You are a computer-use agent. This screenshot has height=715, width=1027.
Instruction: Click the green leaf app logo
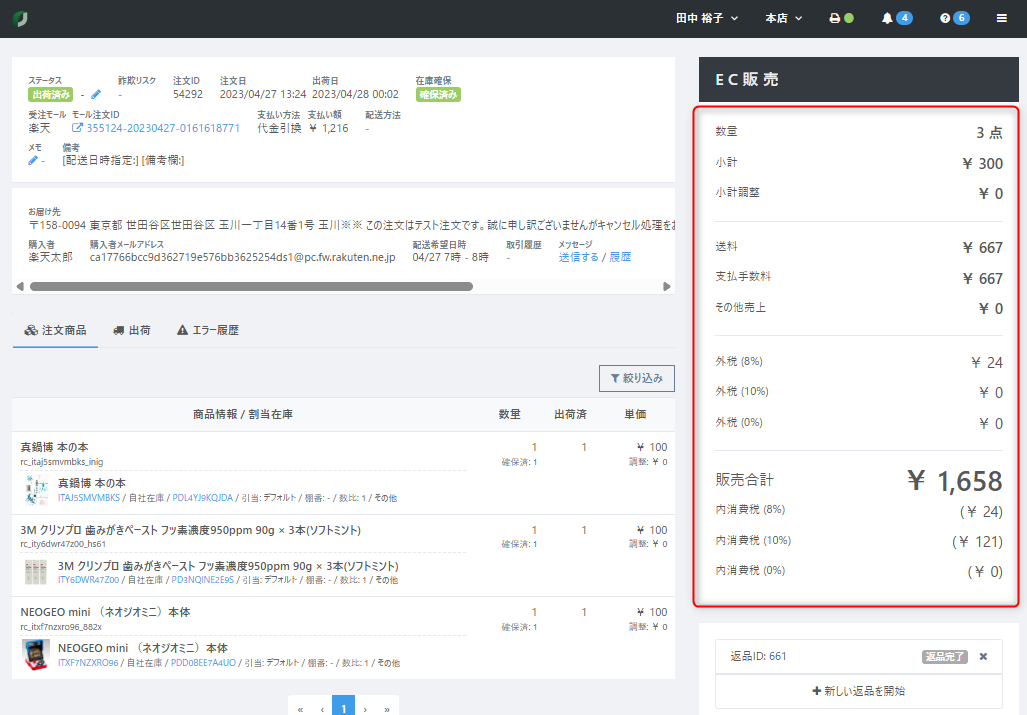[x=21, y=19]
